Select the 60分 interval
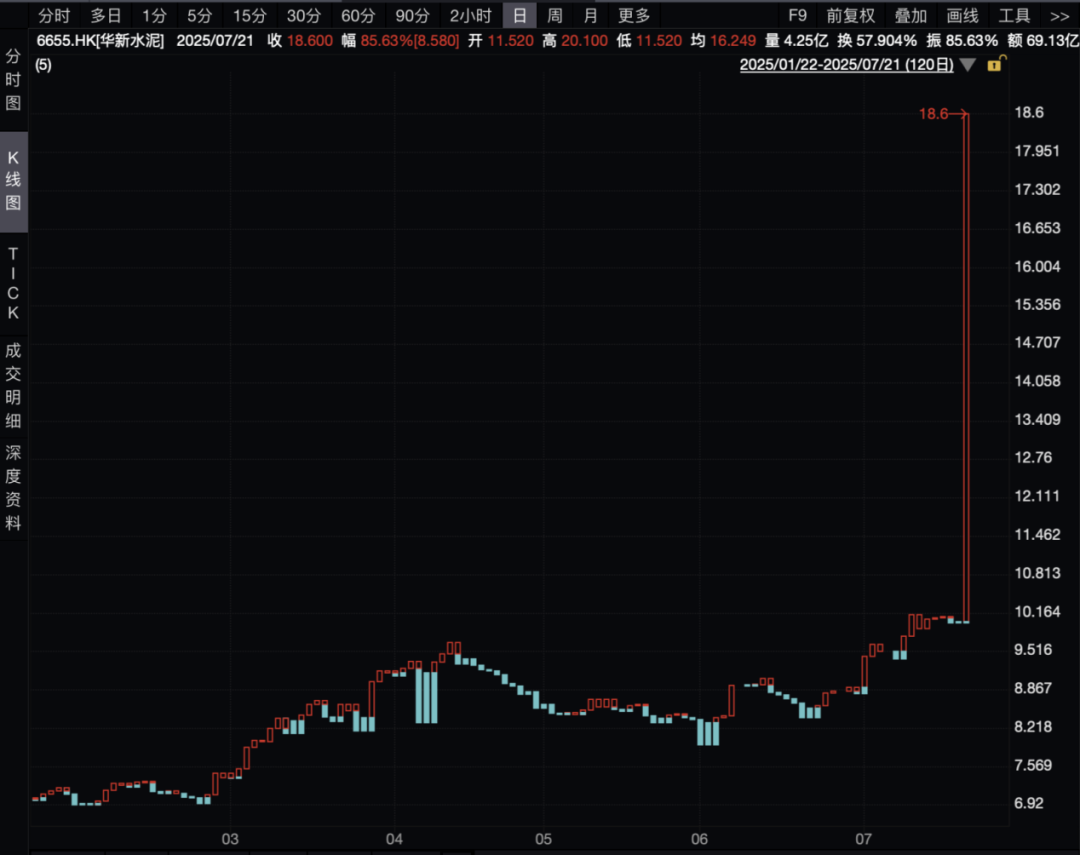This screenshot has width=1080, height=855. pos(357,16)
